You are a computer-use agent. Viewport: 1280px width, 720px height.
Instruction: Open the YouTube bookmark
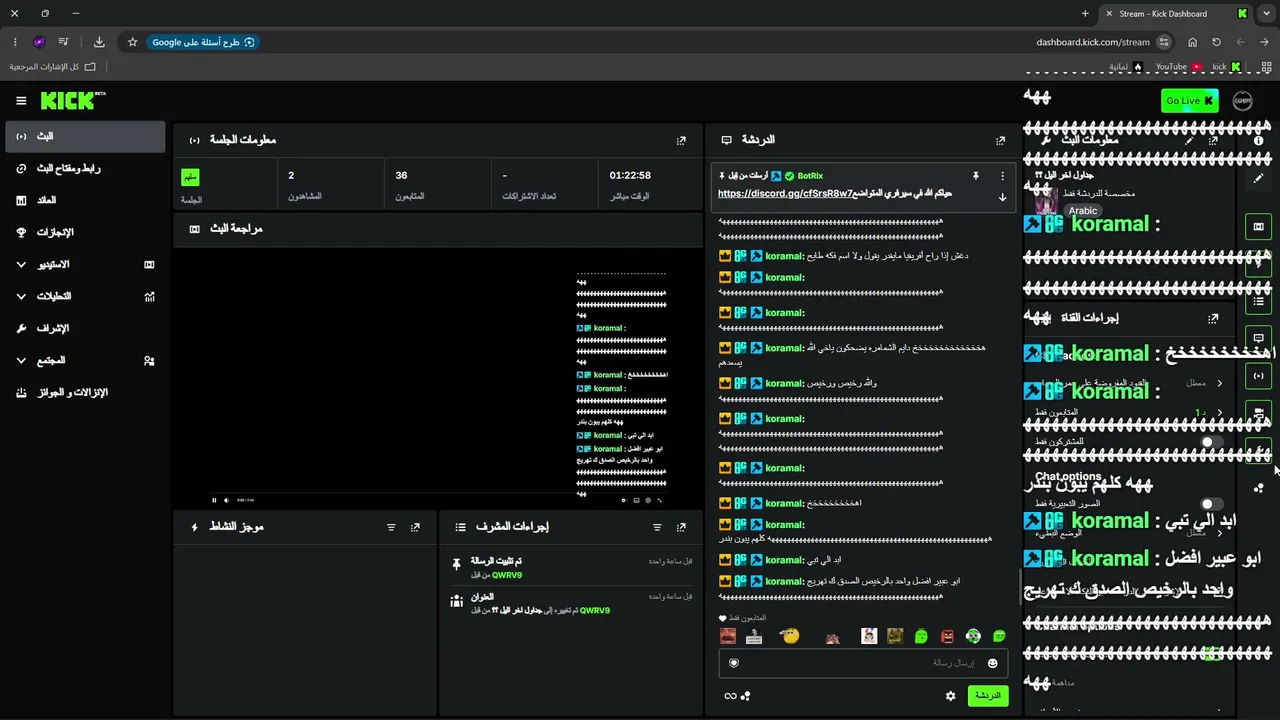1178,67
